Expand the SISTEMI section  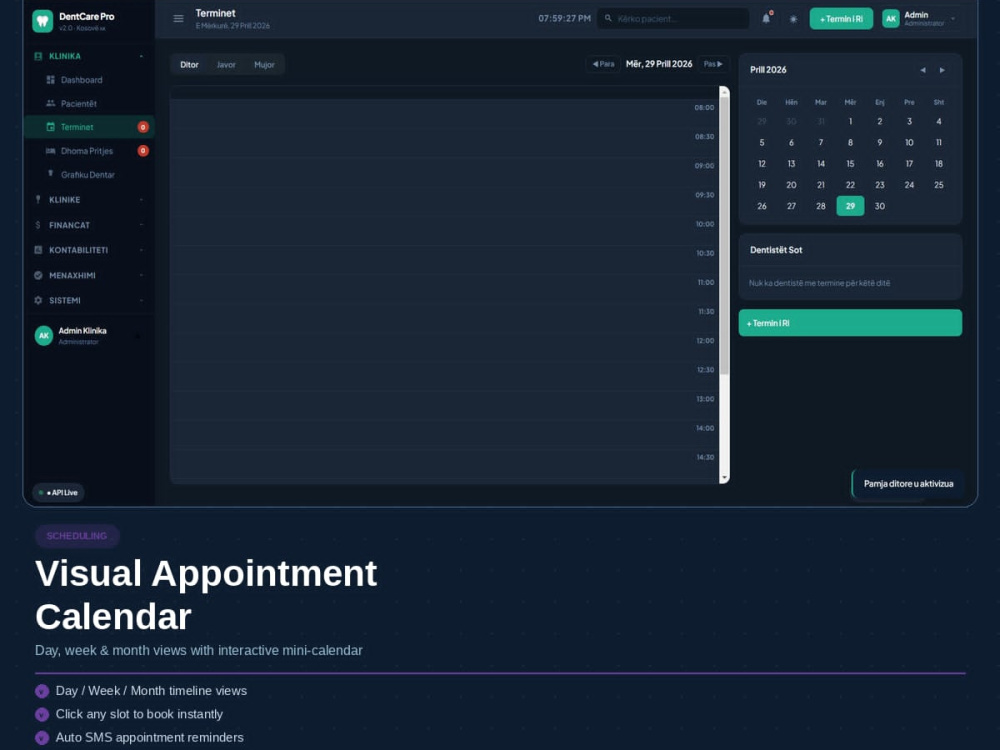click(141, 300)
